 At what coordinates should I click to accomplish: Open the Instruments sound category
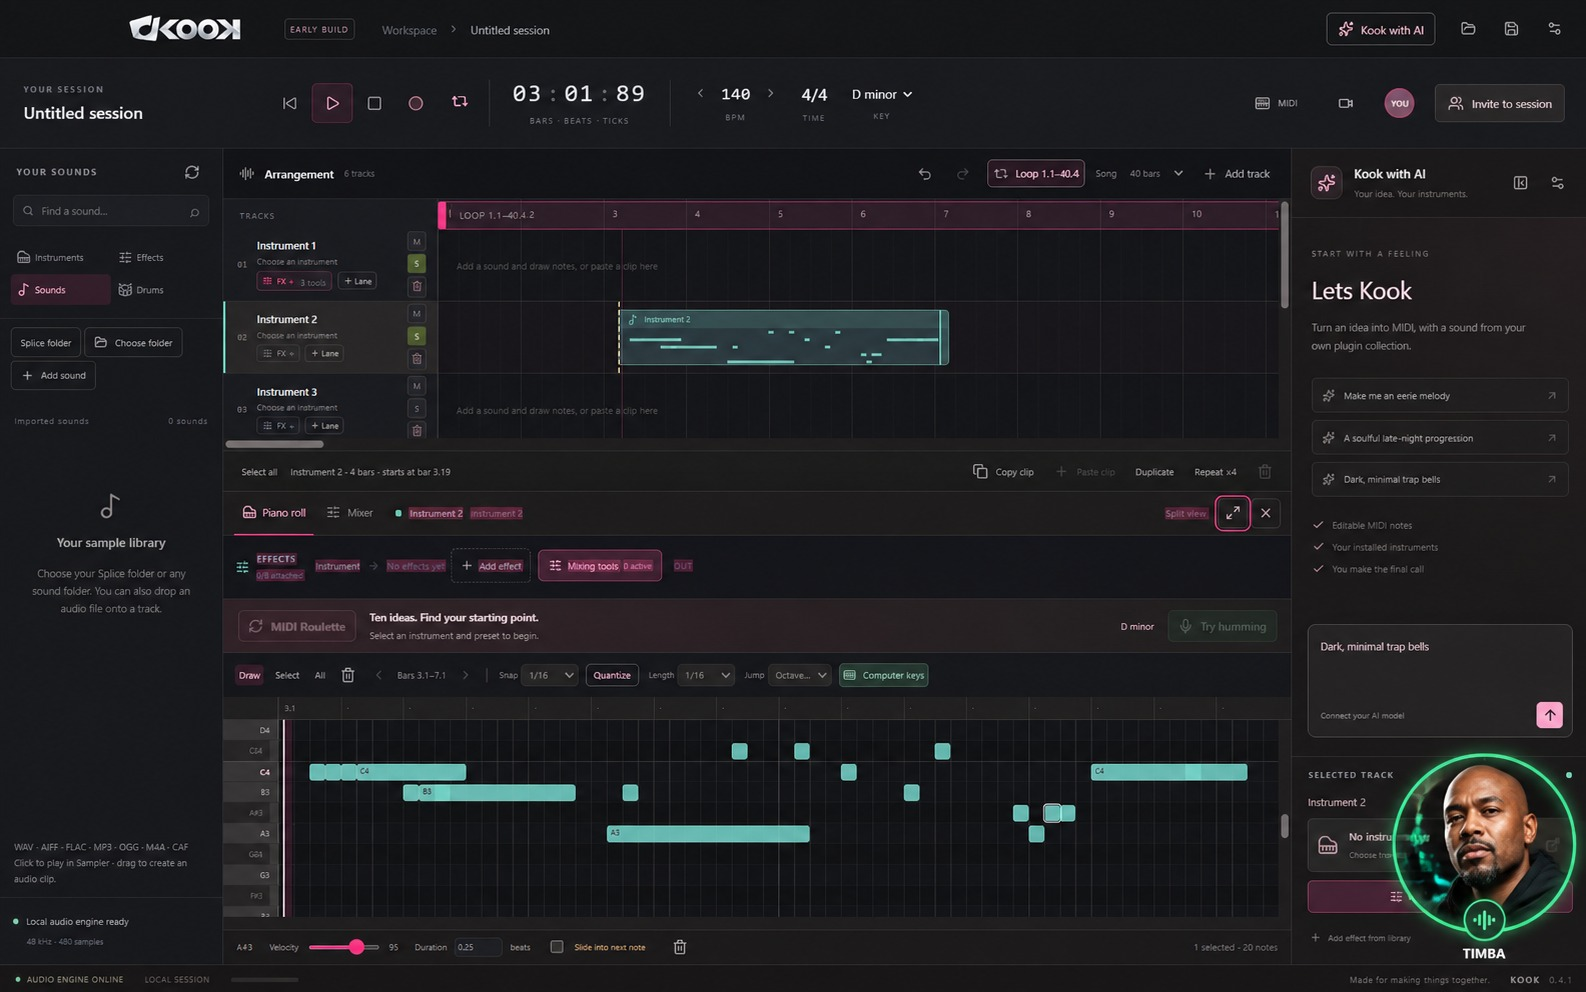(51, 258)
